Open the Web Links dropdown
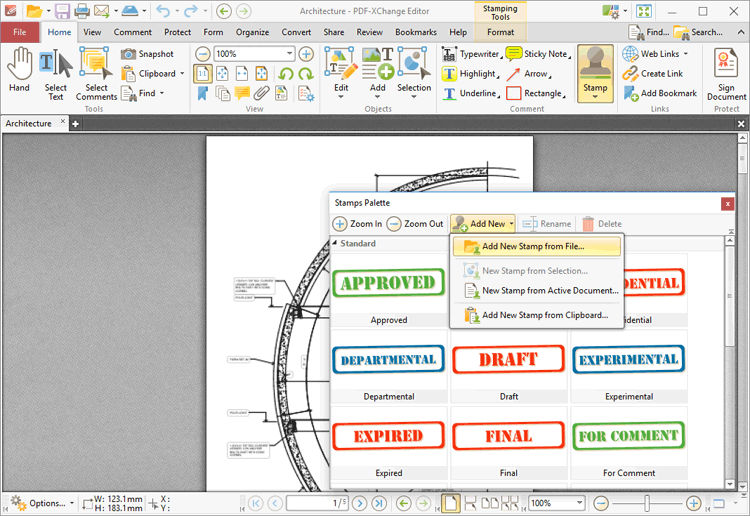This screenshot has height=516, width=750. [x=685, y=54]
